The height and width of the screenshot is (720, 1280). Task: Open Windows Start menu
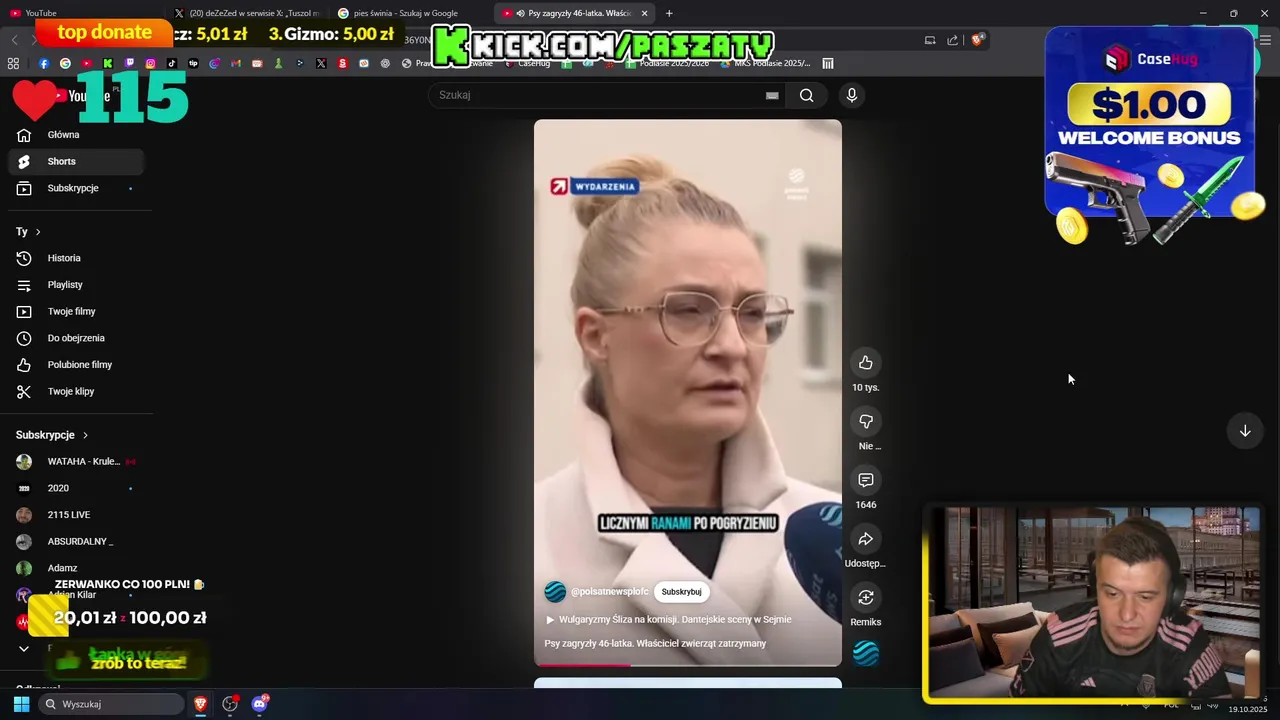tap(21, 704)
